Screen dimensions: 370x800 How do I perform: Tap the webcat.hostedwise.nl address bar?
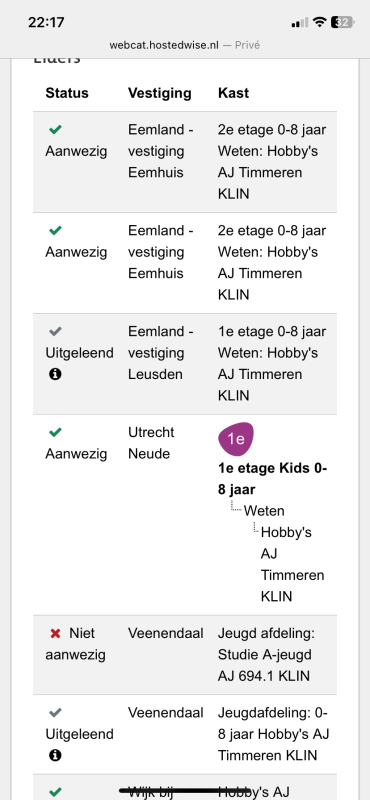click(185, 45)
